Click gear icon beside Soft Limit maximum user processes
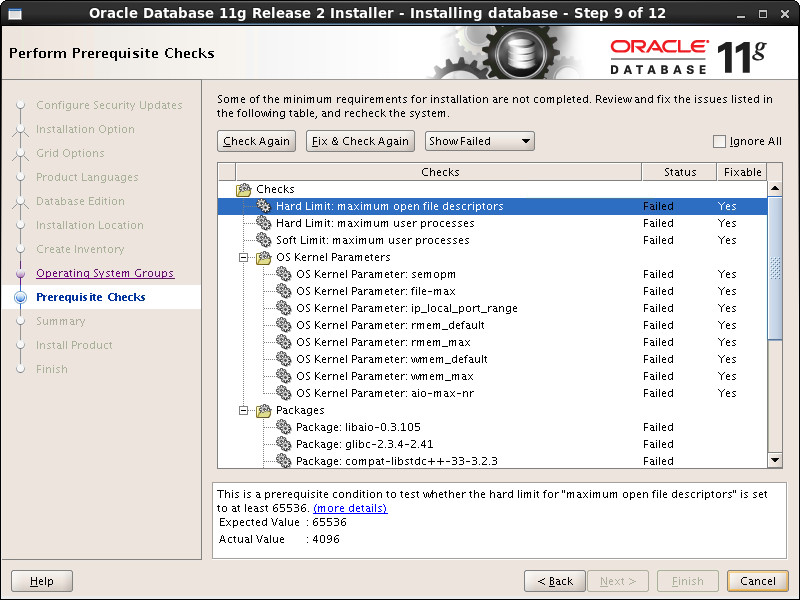800x600 pixels. (x=263, y=240)
